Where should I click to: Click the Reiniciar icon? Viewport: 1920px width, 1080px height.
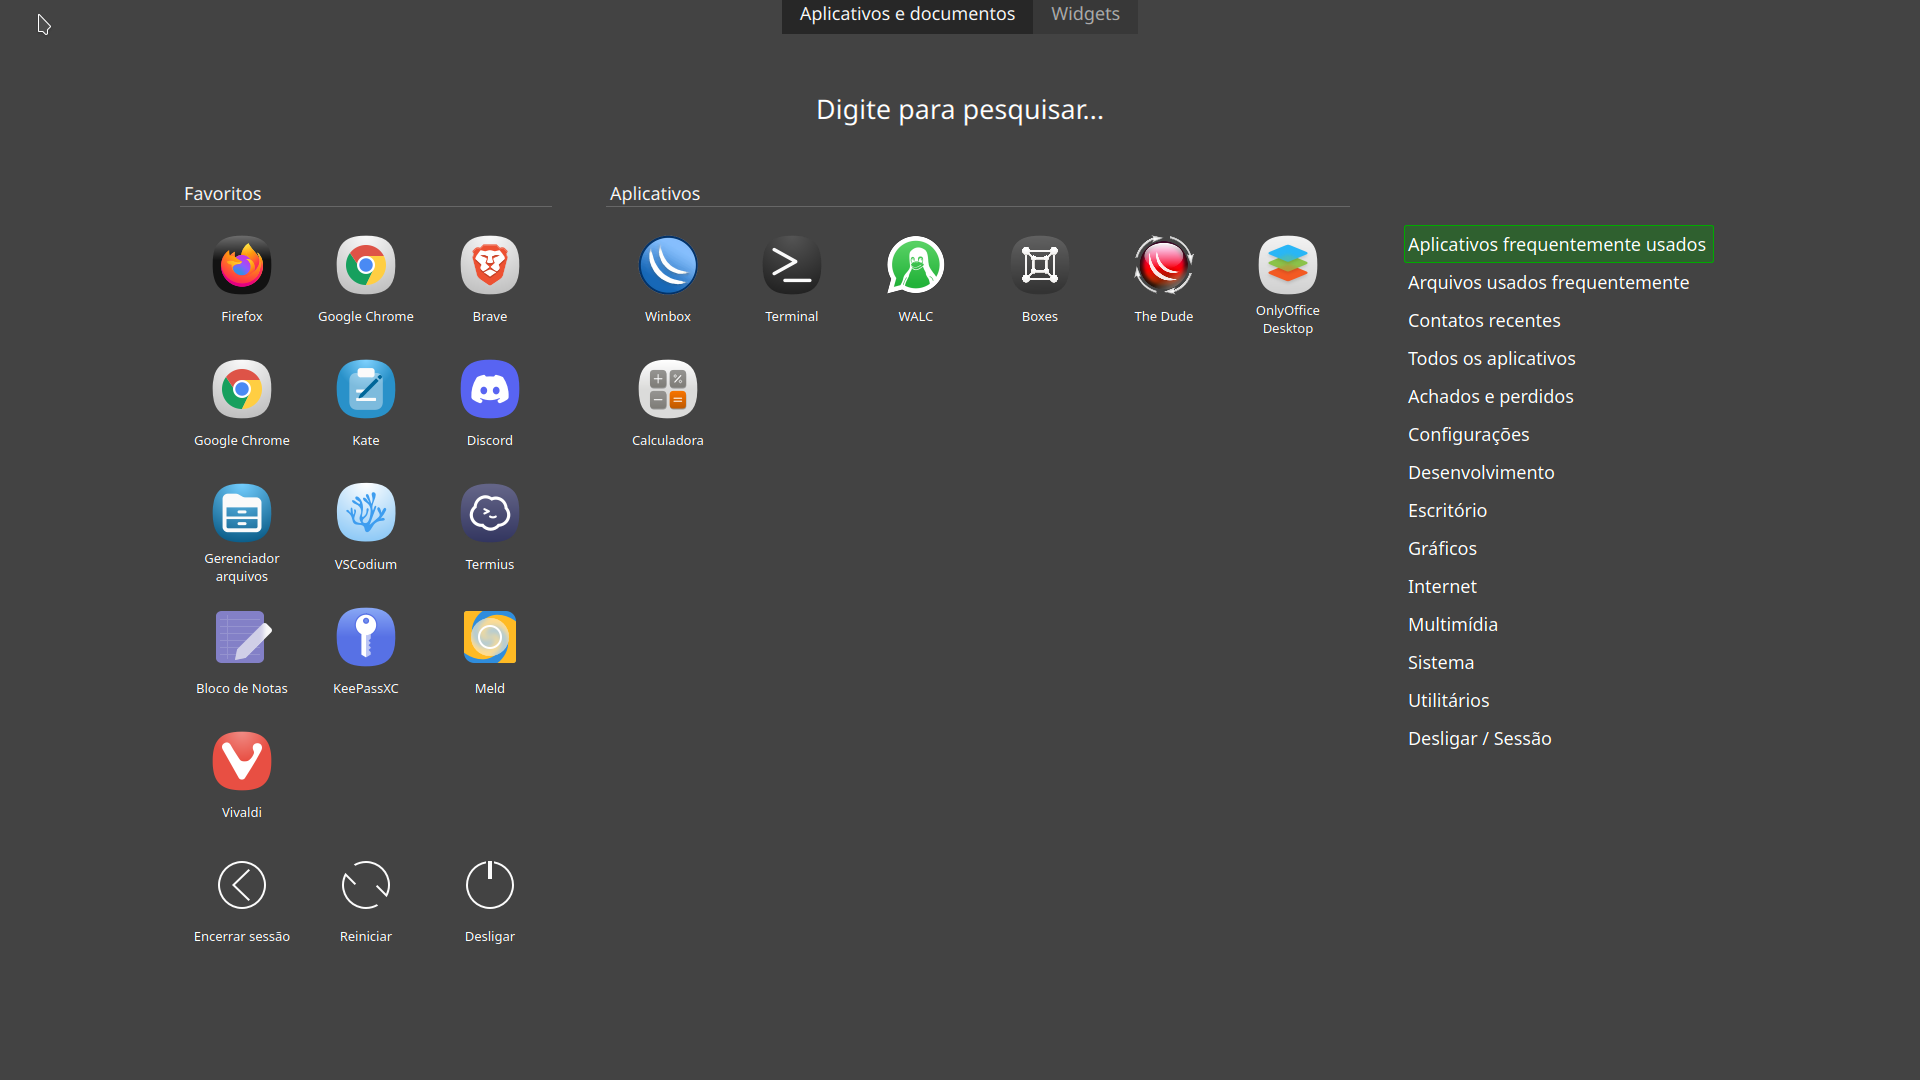[366, 886]
